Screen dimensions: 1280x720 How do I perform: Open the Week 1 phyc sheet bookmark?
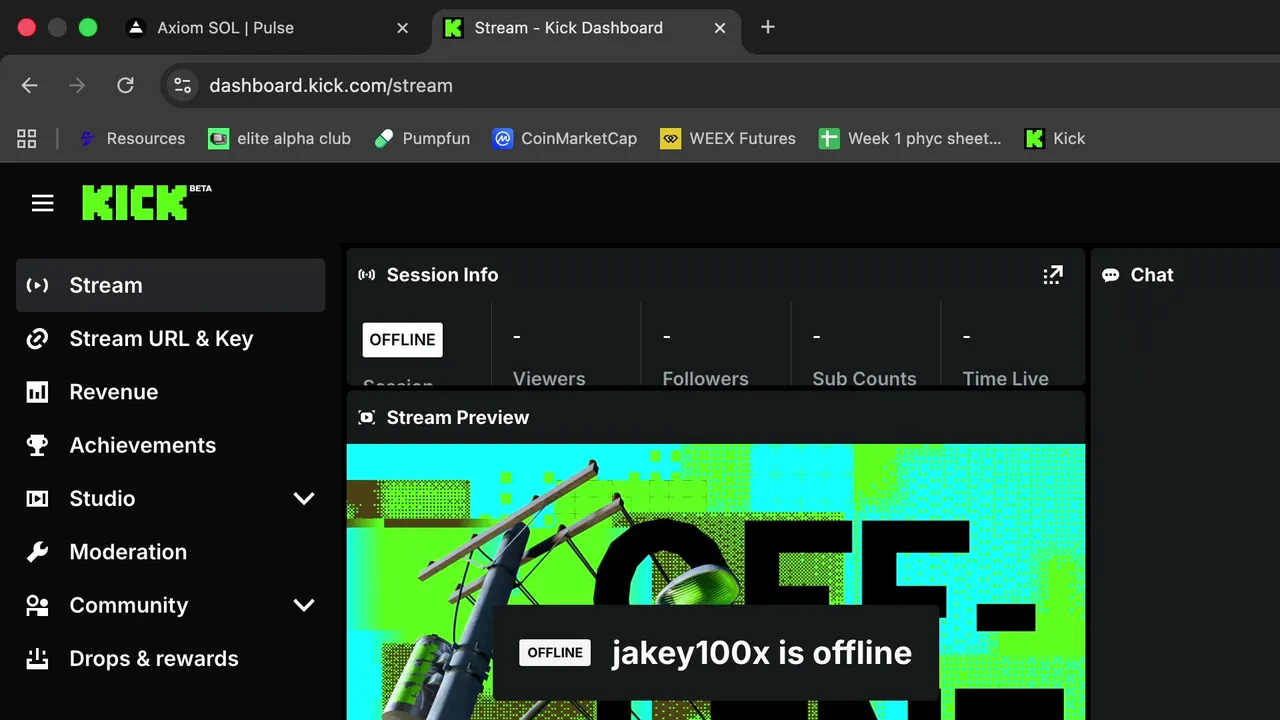point(910,139)
